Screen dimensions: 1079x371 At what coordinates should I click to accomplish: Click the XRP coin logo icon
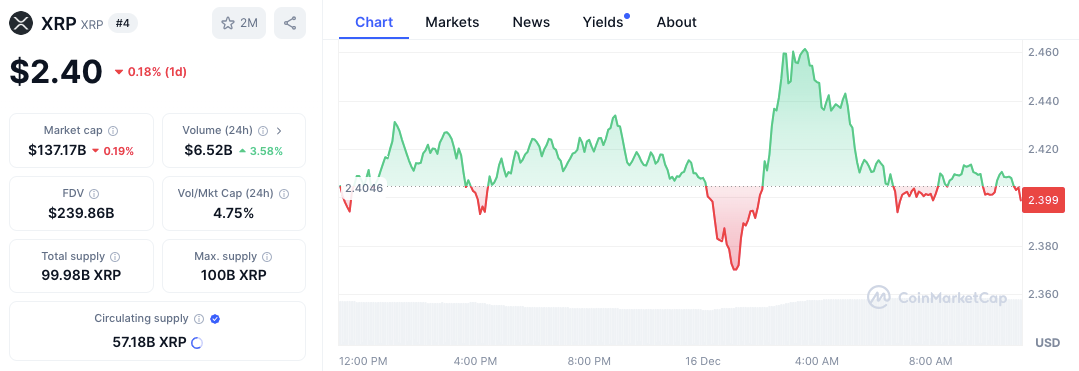(21, 23)
